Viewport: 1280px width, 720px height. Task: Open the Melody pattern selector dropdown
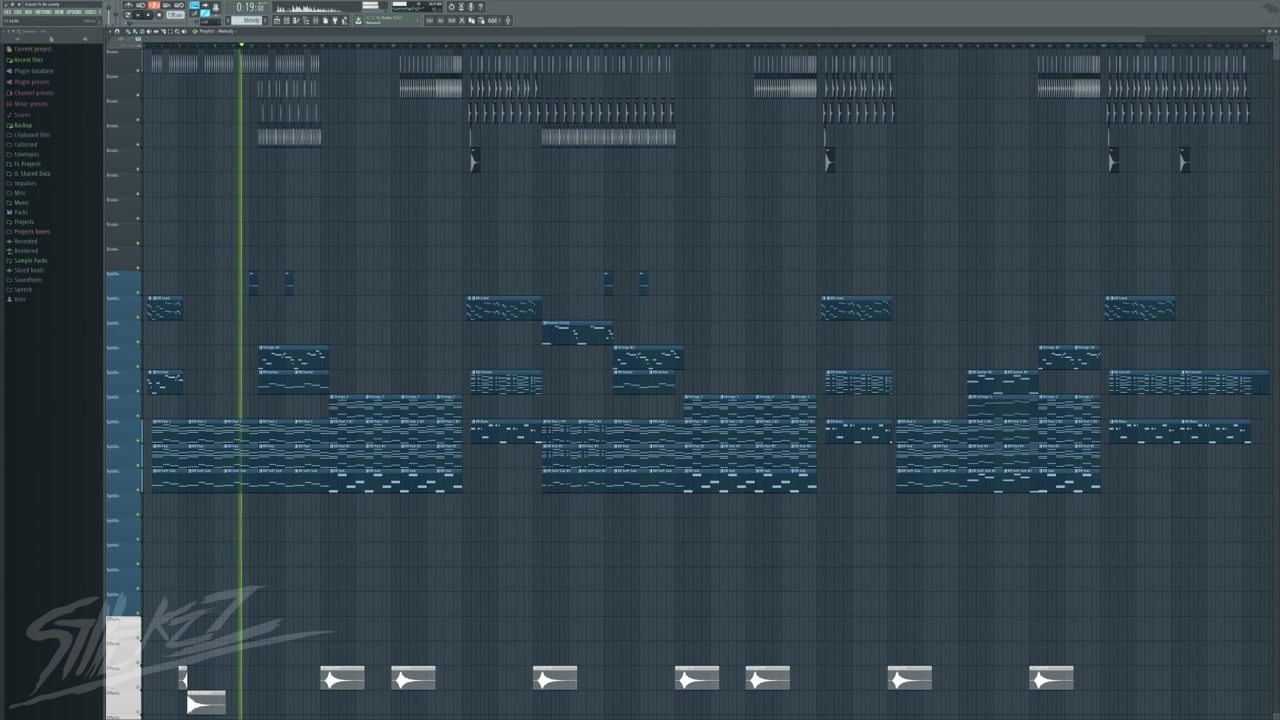tap(246, 20)
